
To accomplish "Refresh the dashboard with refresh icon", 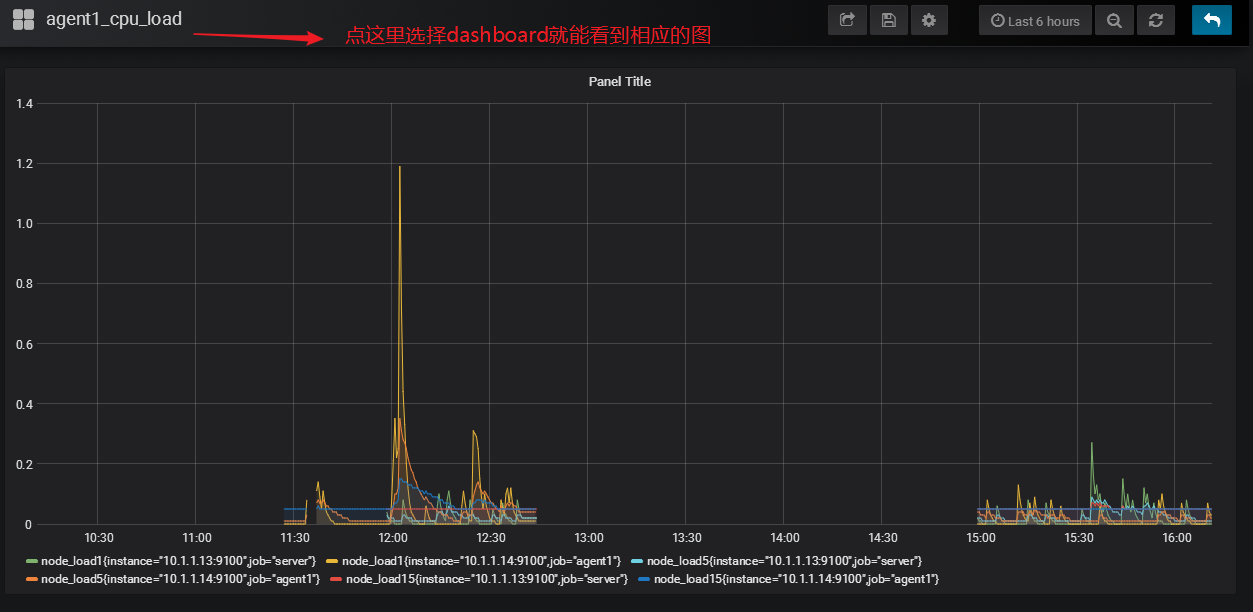I will tap(1156, 20).
